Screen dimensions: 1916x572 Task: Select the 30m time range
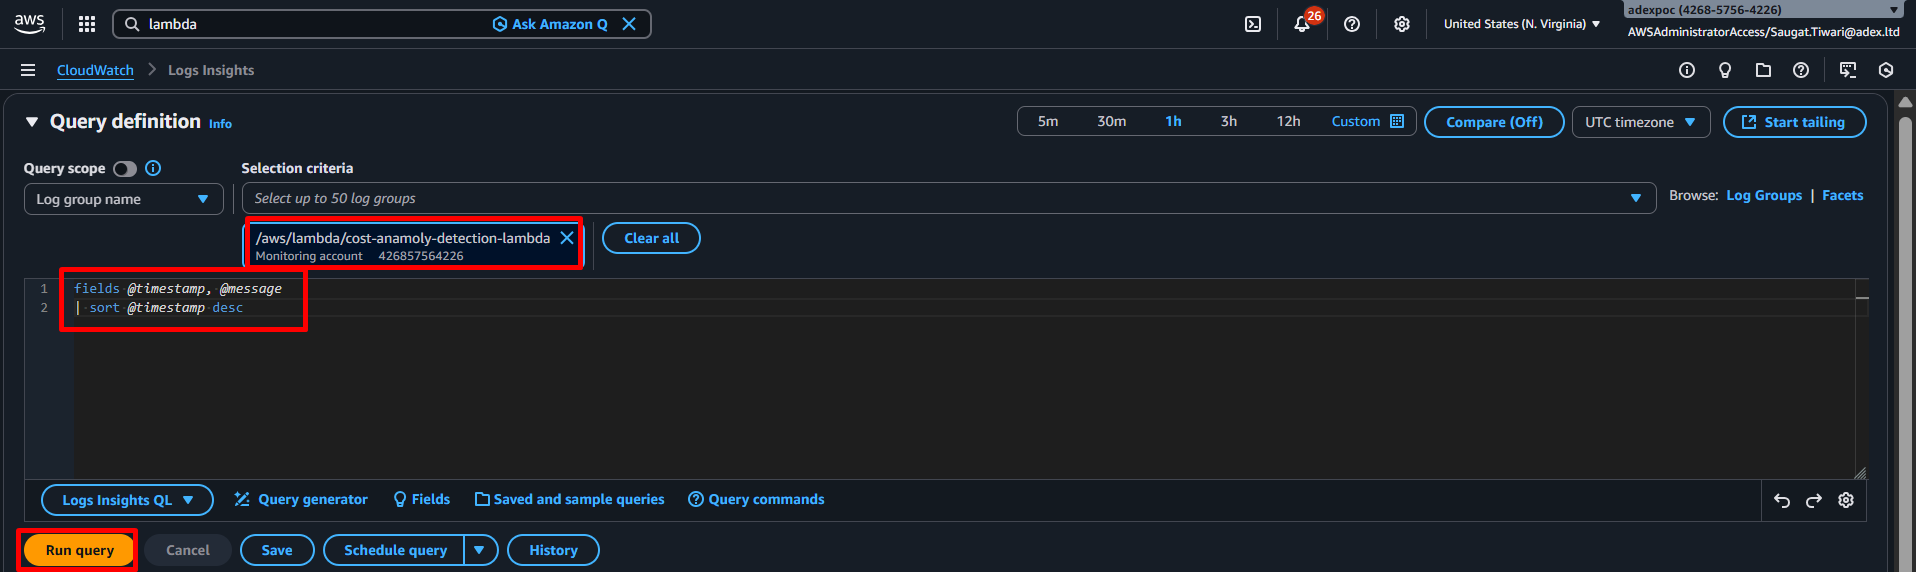[x=1111, y=121]
